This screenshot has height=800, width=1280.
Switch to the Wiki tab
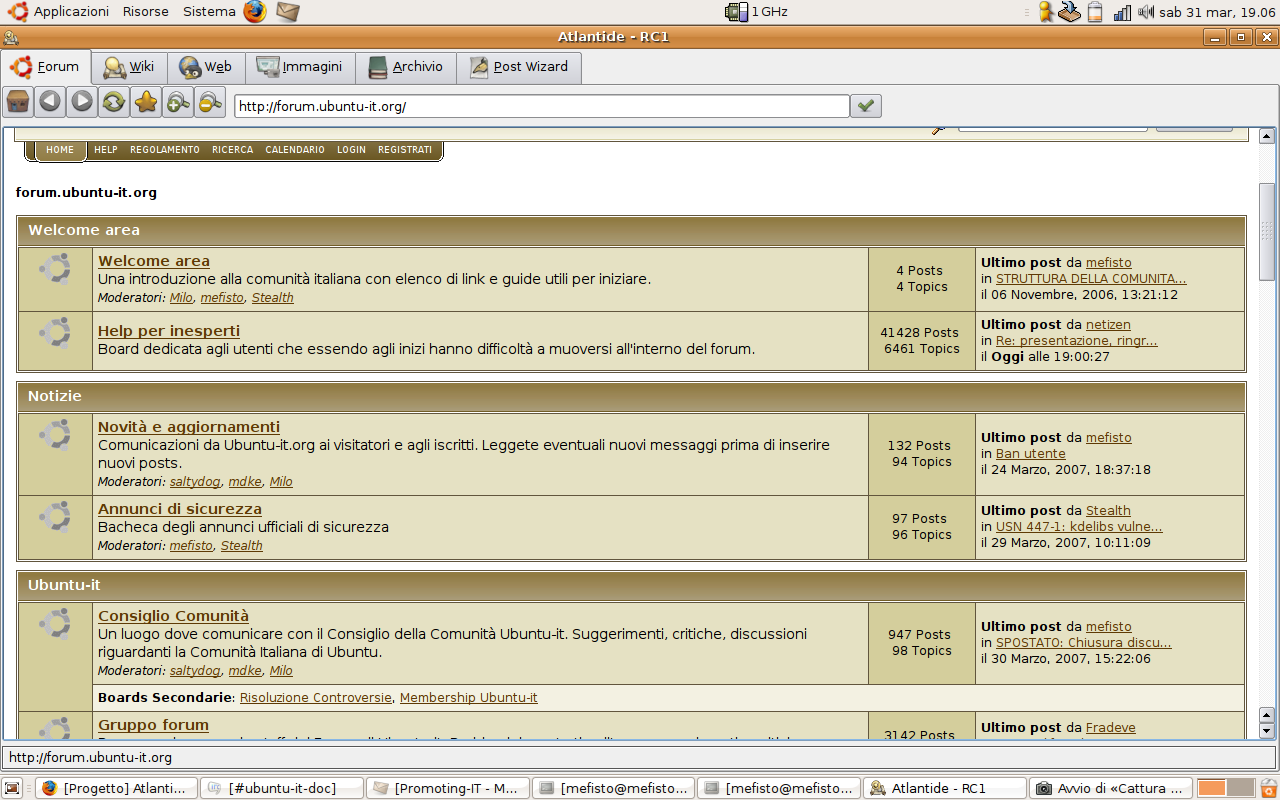129,67
